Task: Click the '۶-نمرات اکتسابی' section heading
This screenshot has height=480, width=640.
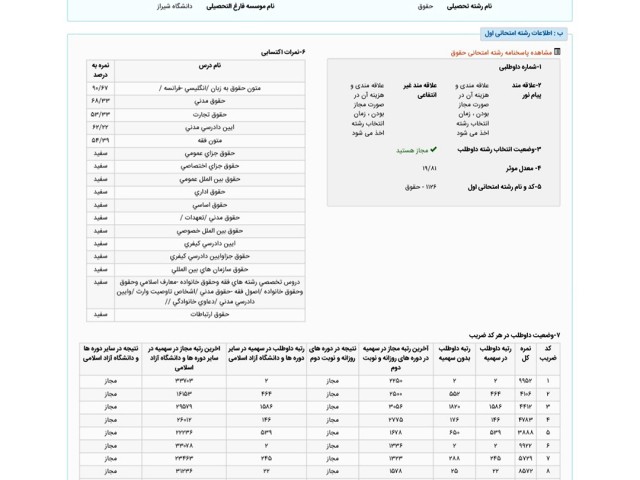Action: 288,51
